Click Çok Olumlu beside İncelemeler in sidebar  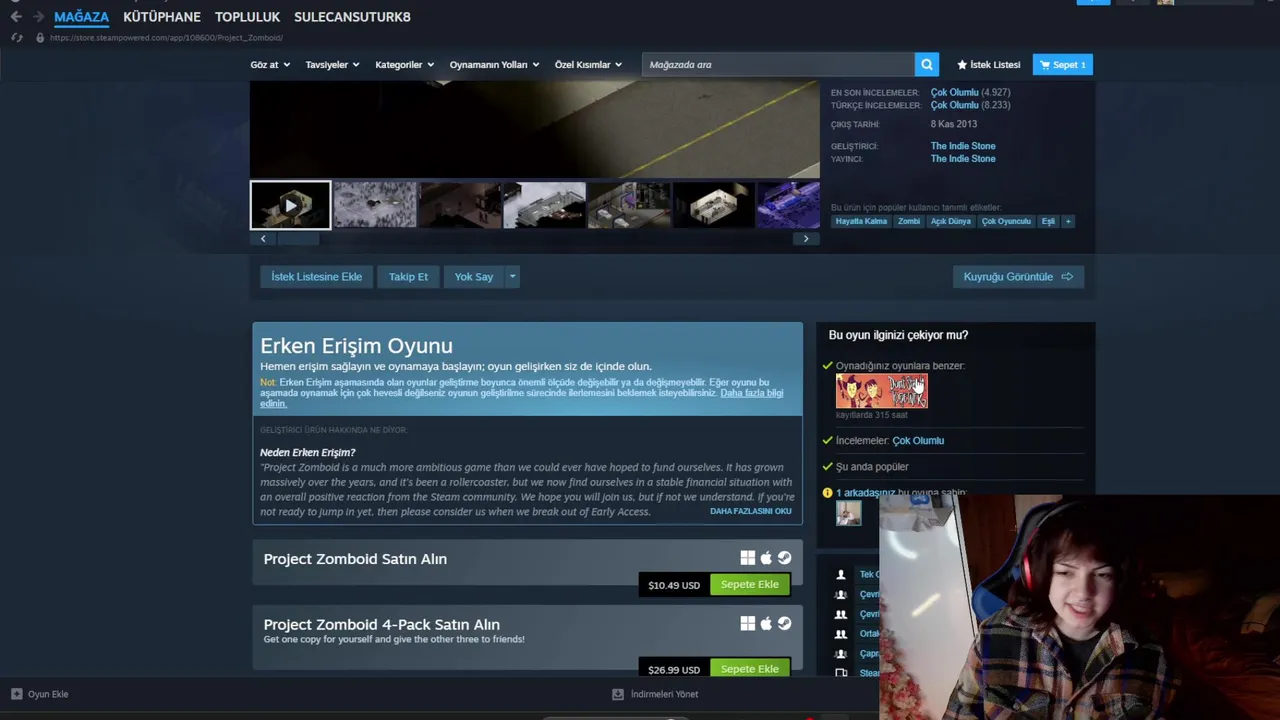(918, 440)
